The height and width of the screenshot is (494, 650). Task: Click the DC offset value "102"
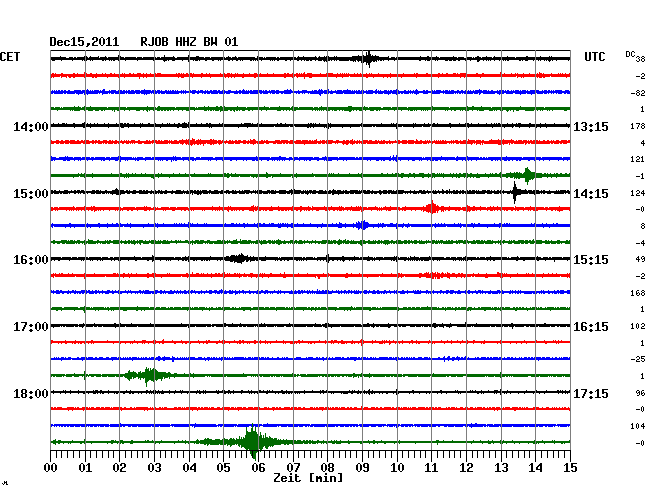[638, 326]
